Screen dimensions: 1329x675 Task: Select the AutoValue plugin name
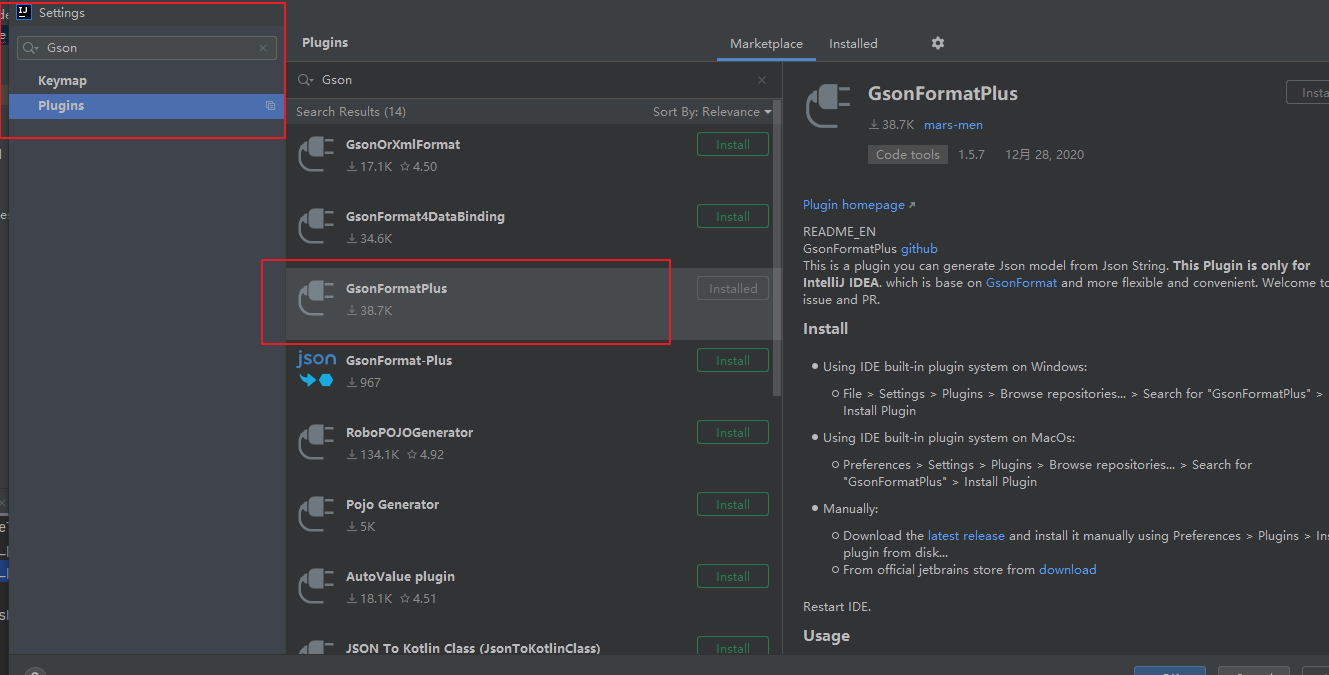click(x=400, y=577)
